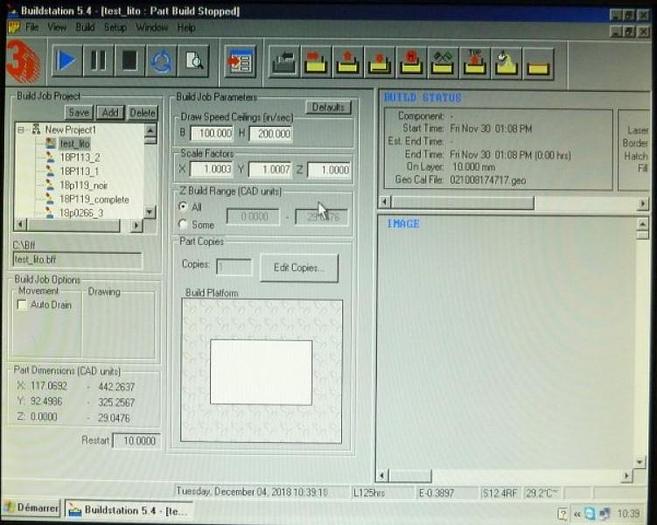Pause the build with the pause icon
The image size is (657, 525).
click(x=98, y=61)
